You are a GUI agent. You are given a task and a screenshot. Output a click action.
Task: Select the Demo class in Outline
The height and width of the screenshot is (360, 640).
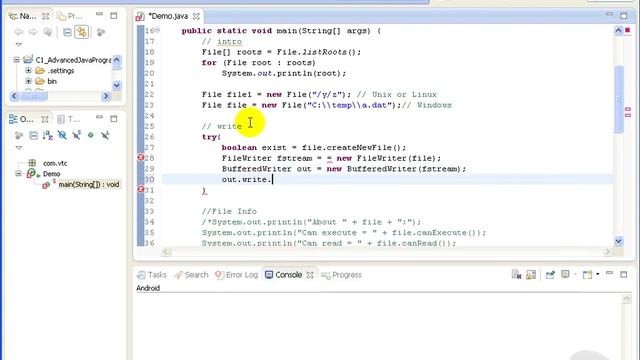tap(51, 173)
